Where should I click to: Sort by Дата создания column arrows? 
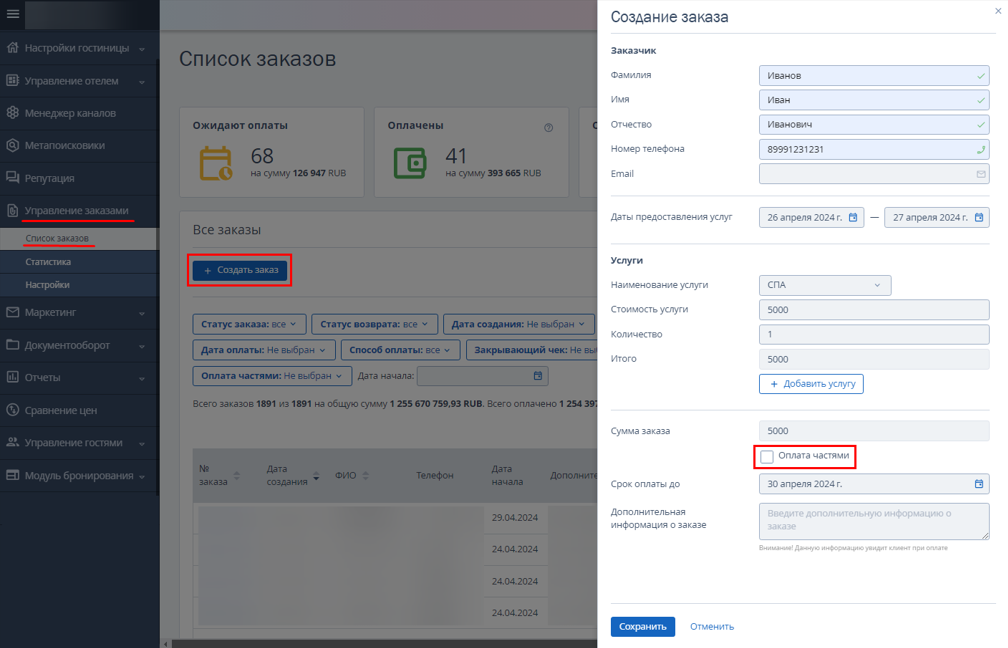coord(316,476)
